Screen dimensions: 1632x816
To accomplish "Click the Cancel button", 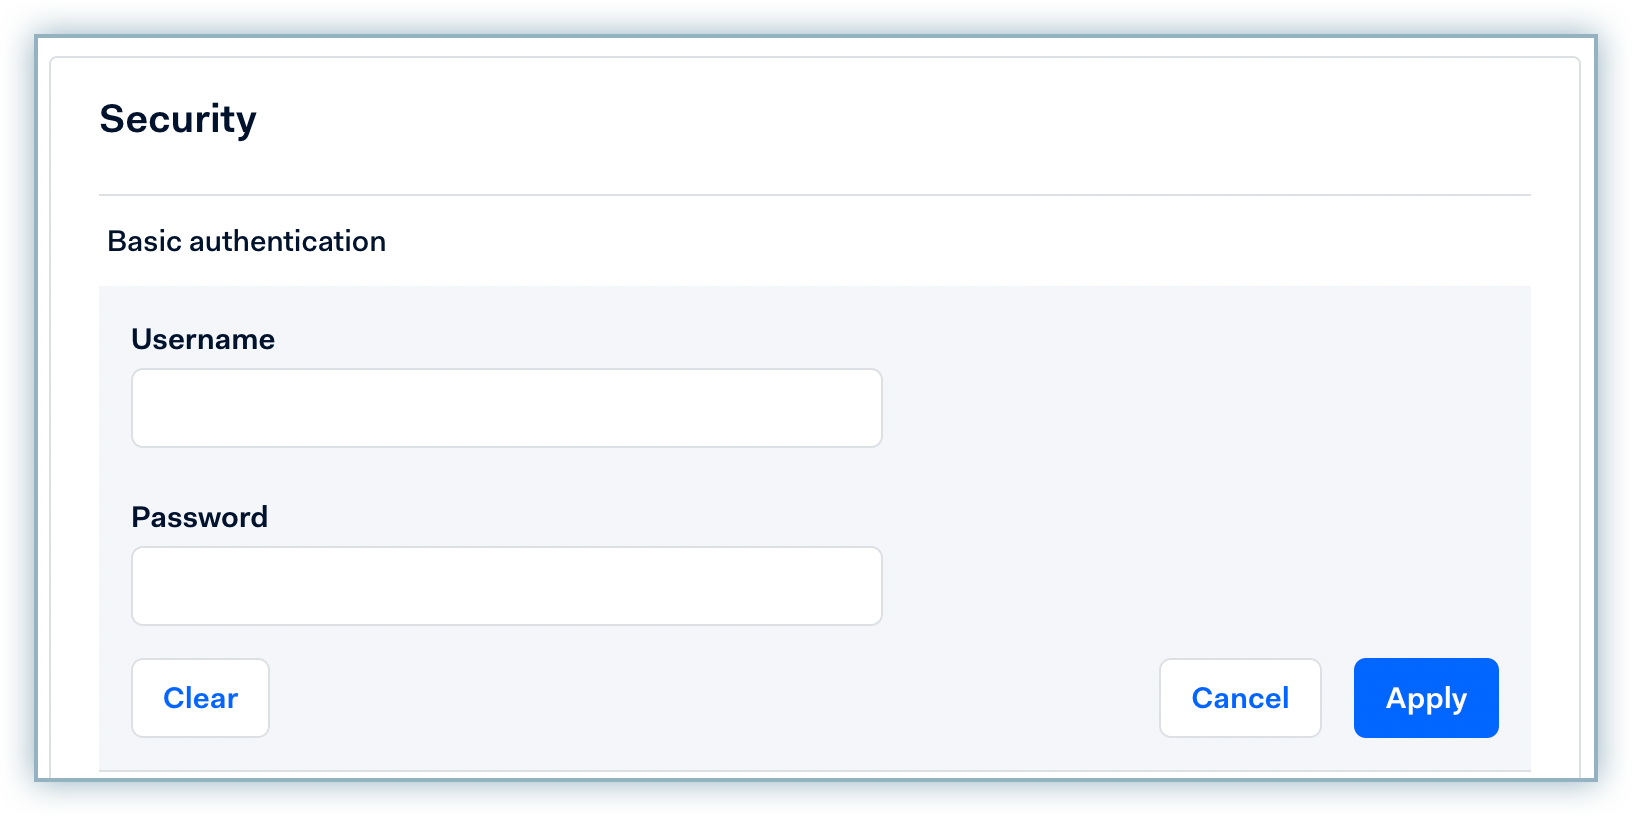I will coord(1240,698).
